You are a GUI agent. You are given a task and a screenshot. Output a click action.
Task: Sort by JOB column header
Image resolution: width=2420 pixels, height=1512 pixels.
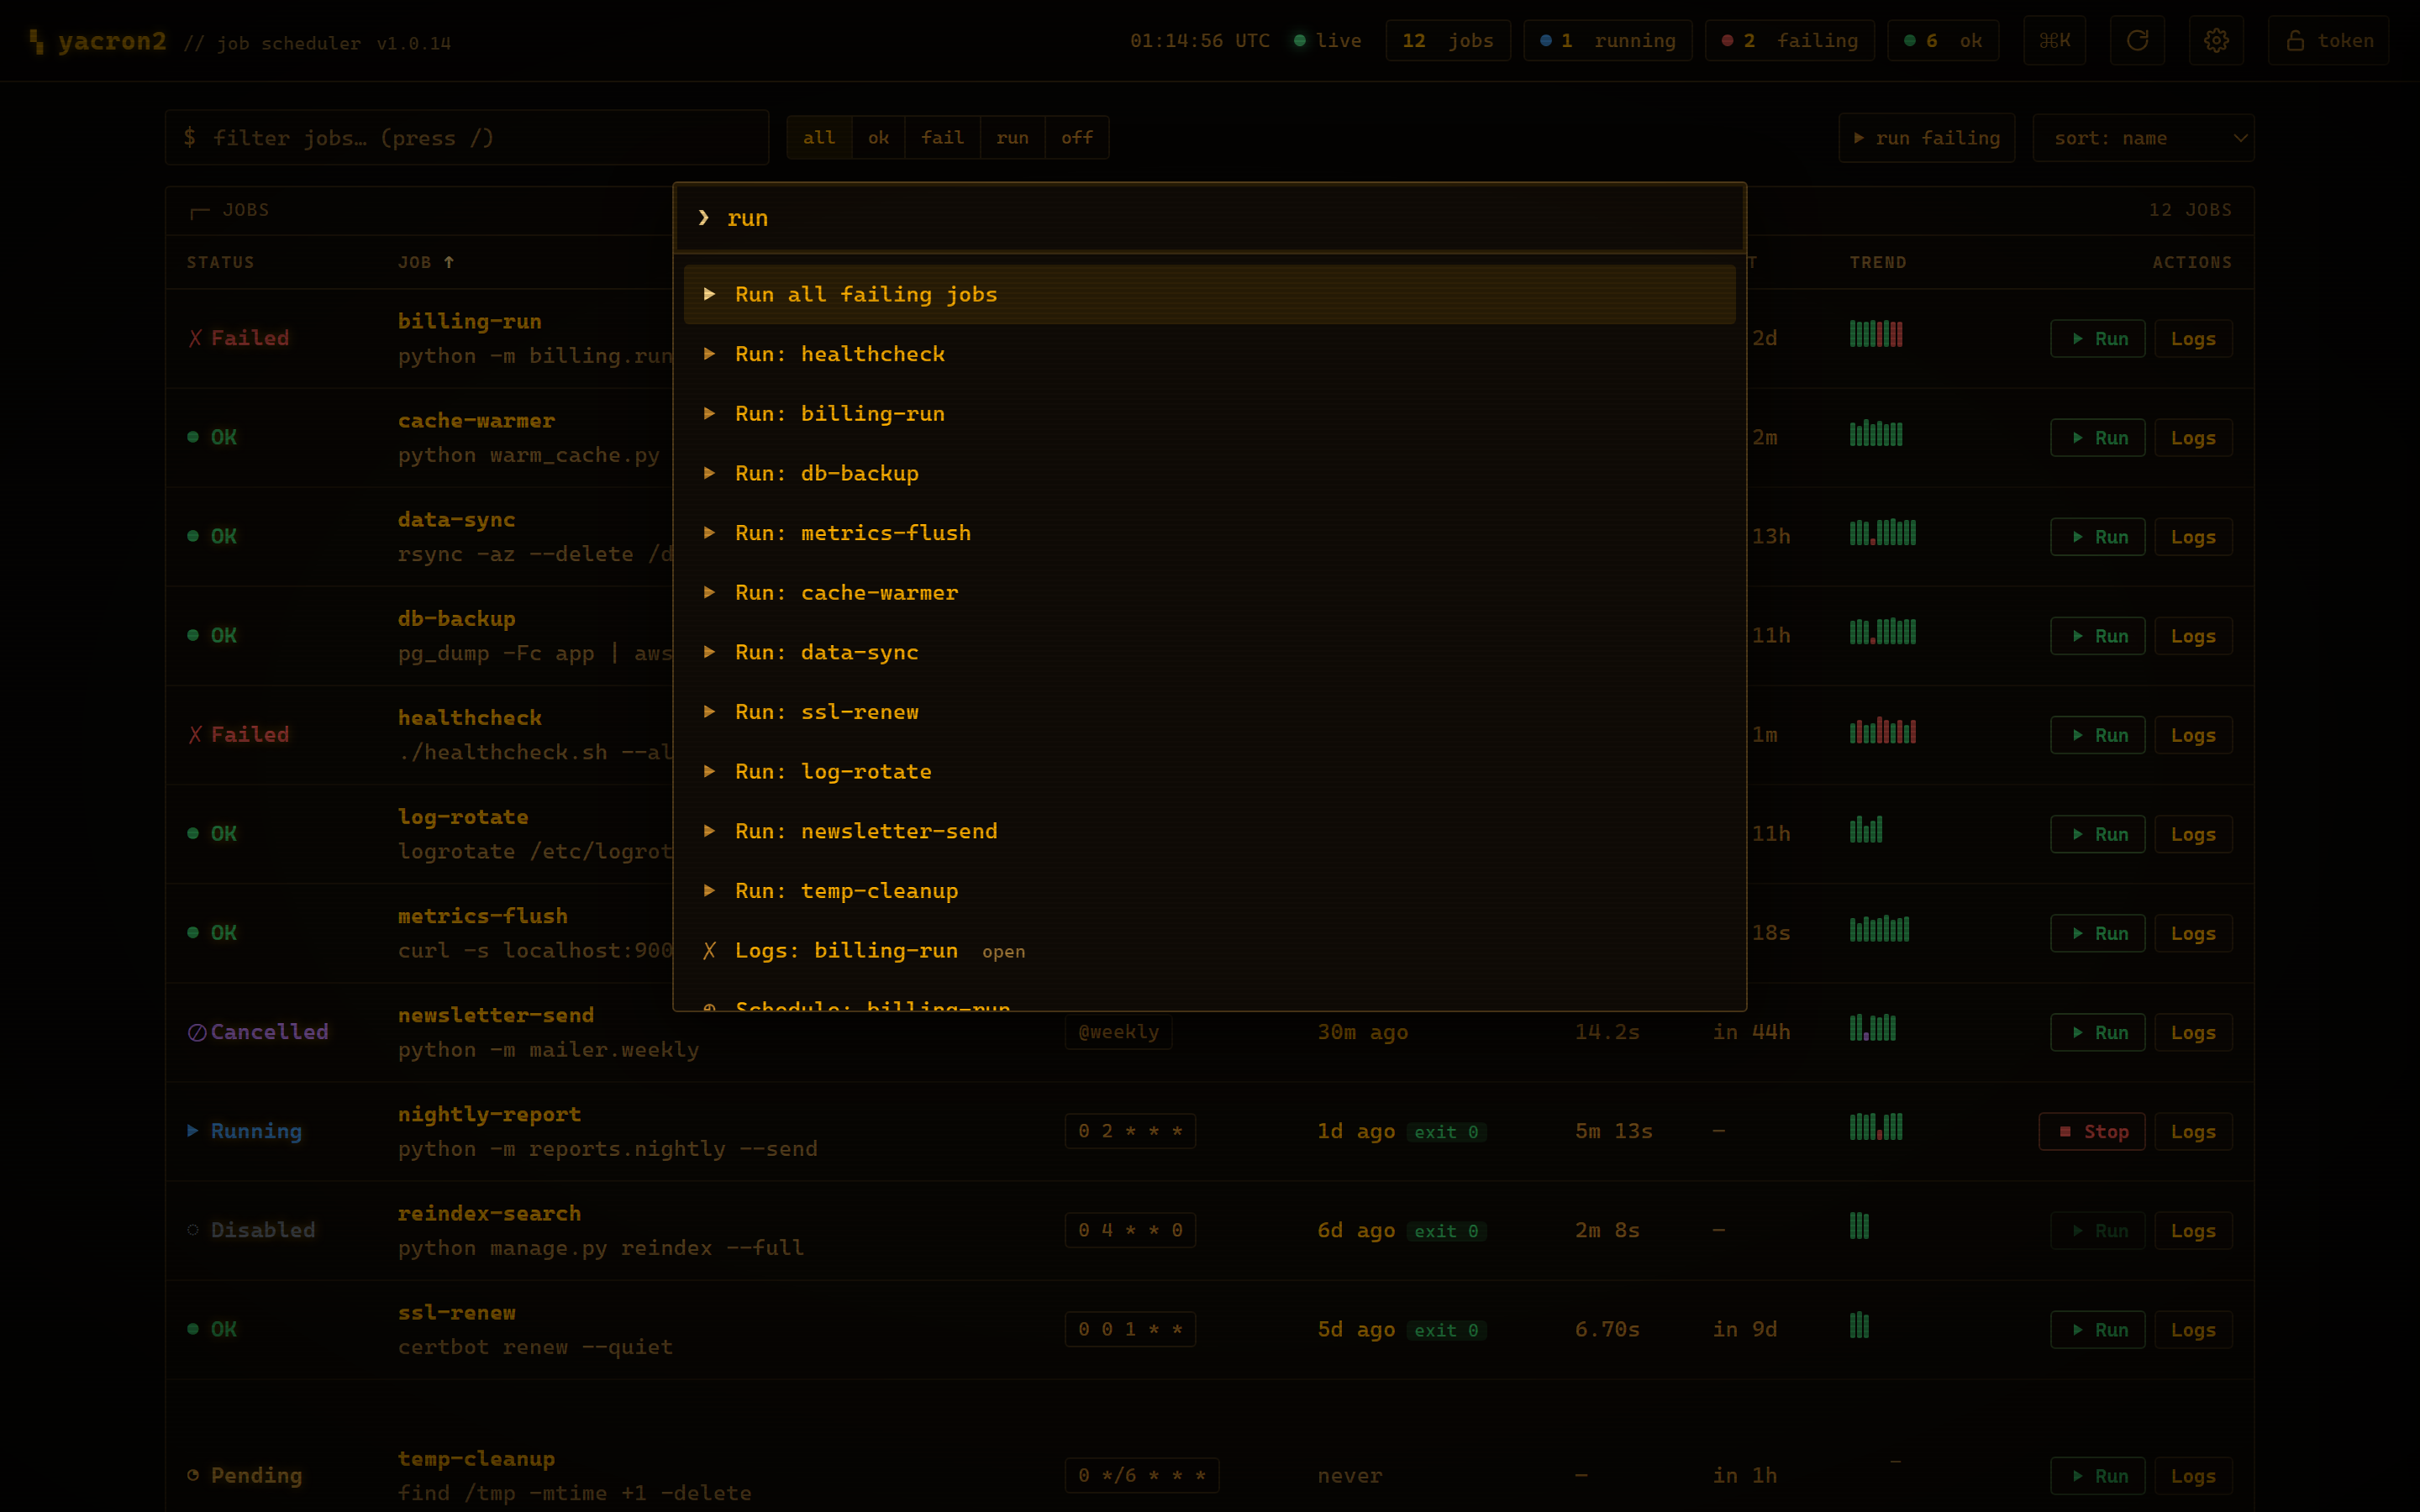[426, 262]
